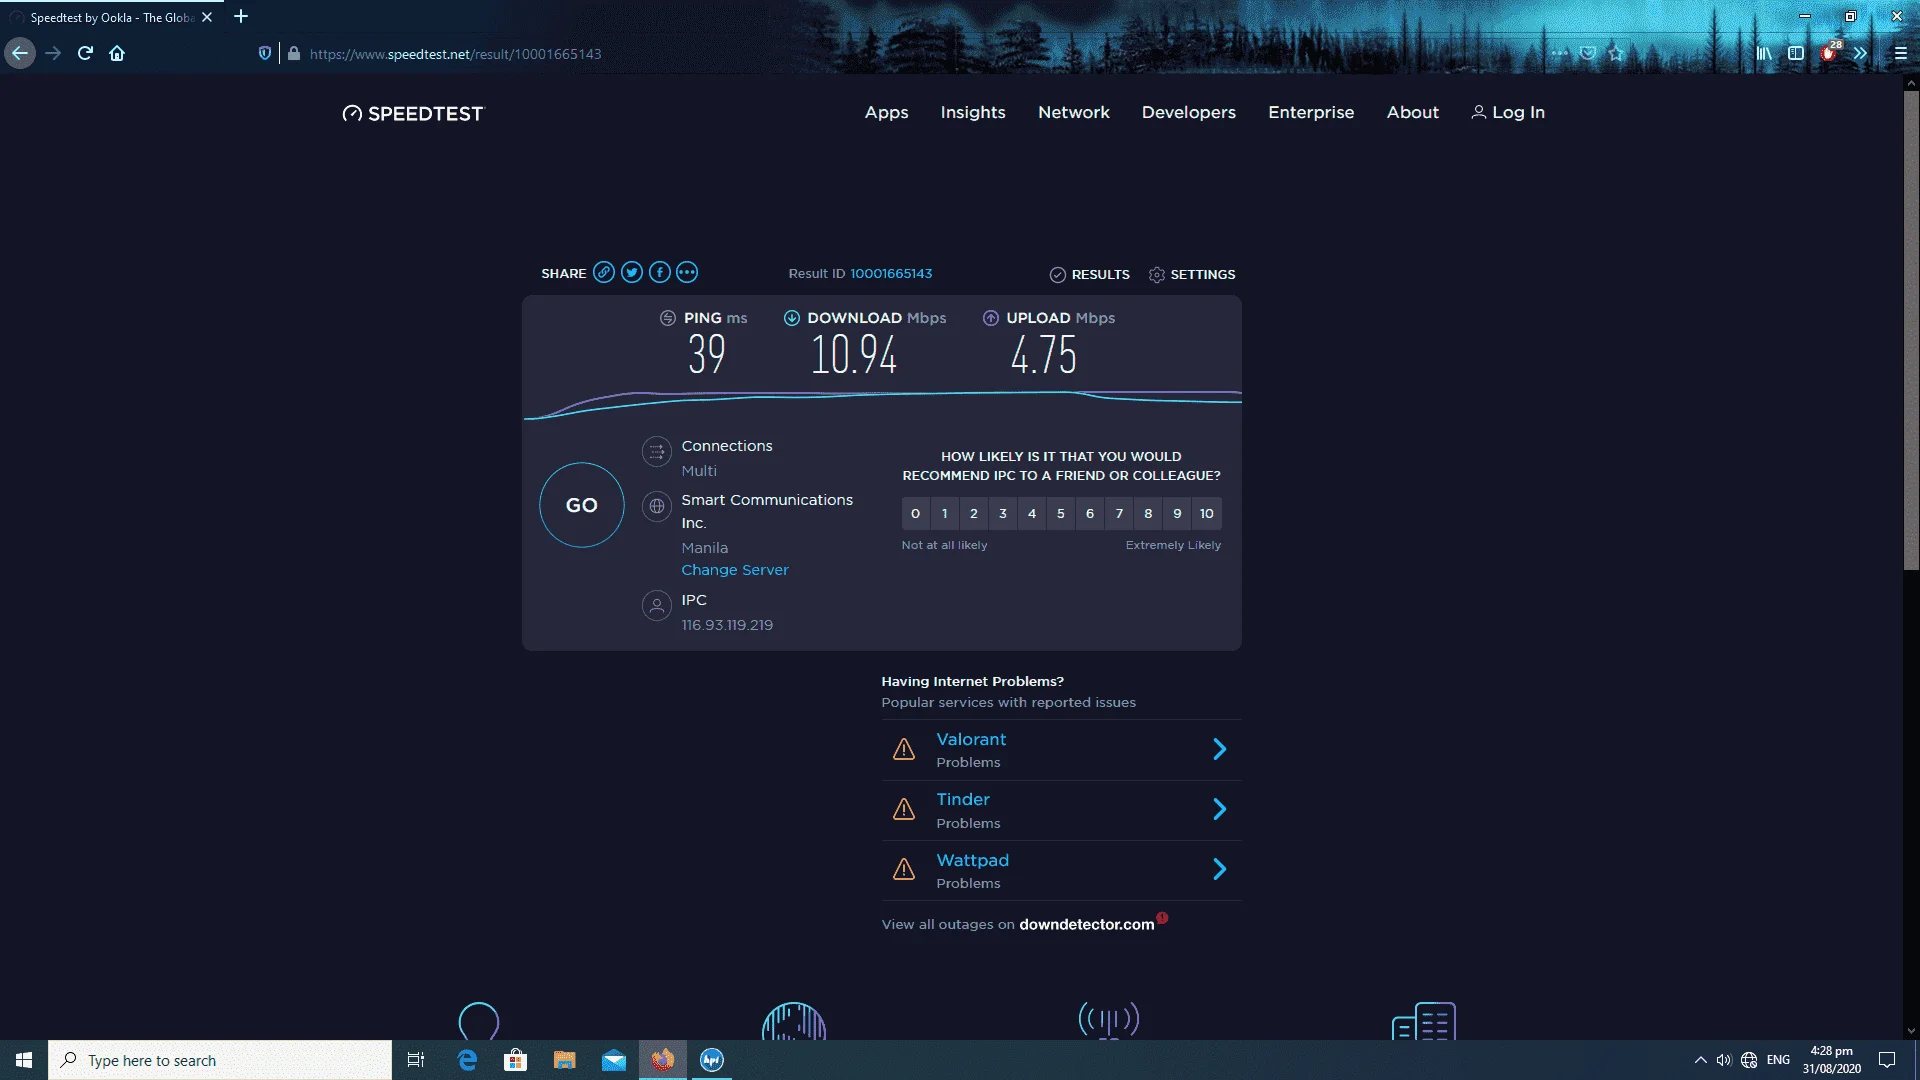Open About menu

click(x=1413, y=112)
